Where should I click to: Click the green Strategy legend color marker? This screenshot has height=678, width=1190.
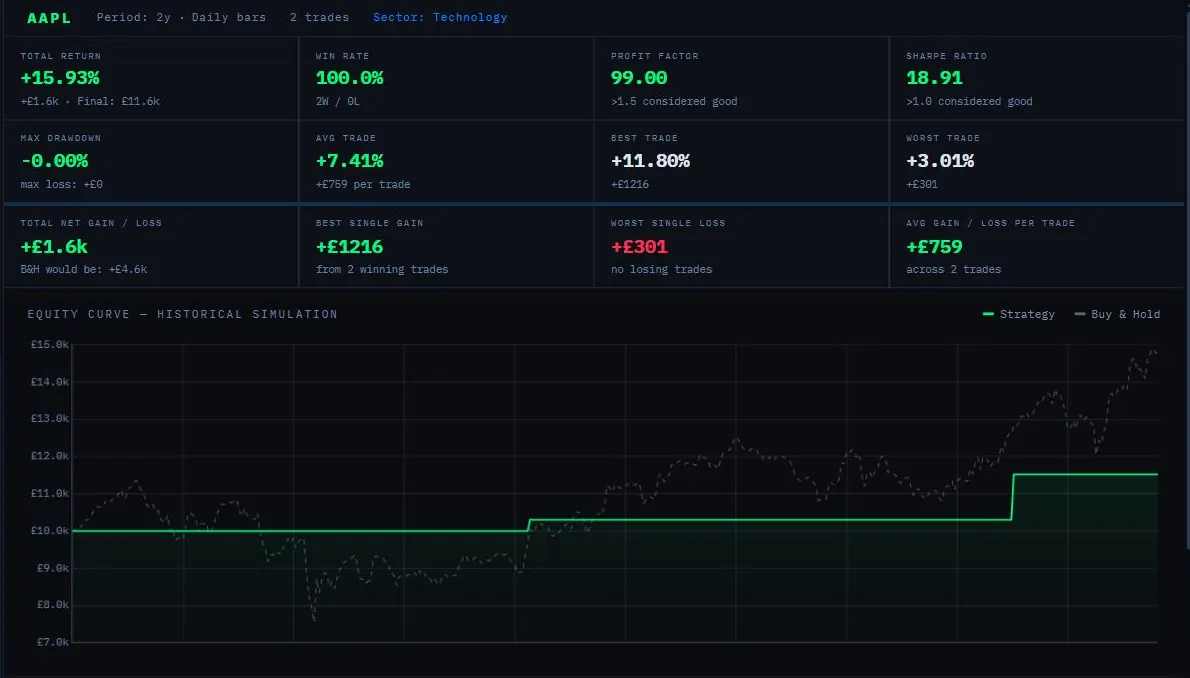[x=988, y=314]
